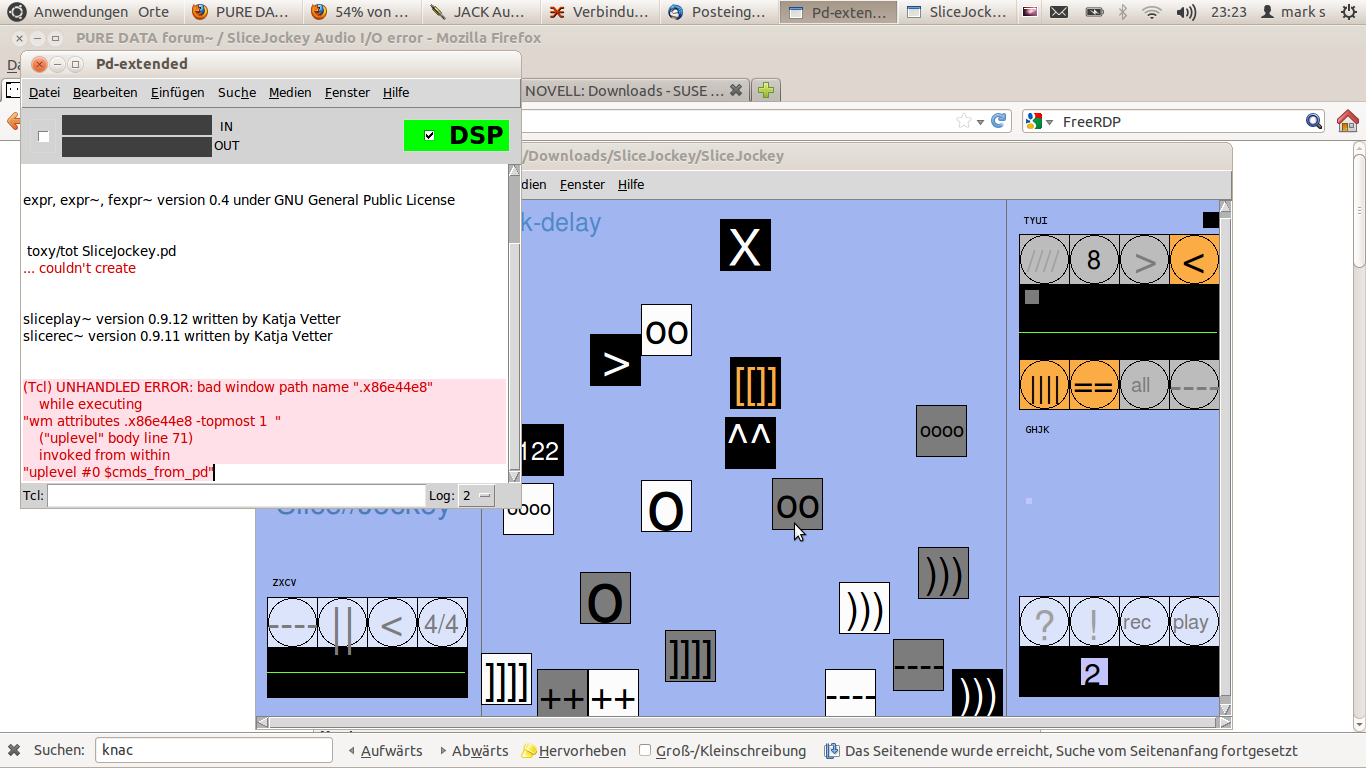Open the Hilfe menu in SliceJockey window
This screenshot has width=1366, height=768.
coord(631,184)
